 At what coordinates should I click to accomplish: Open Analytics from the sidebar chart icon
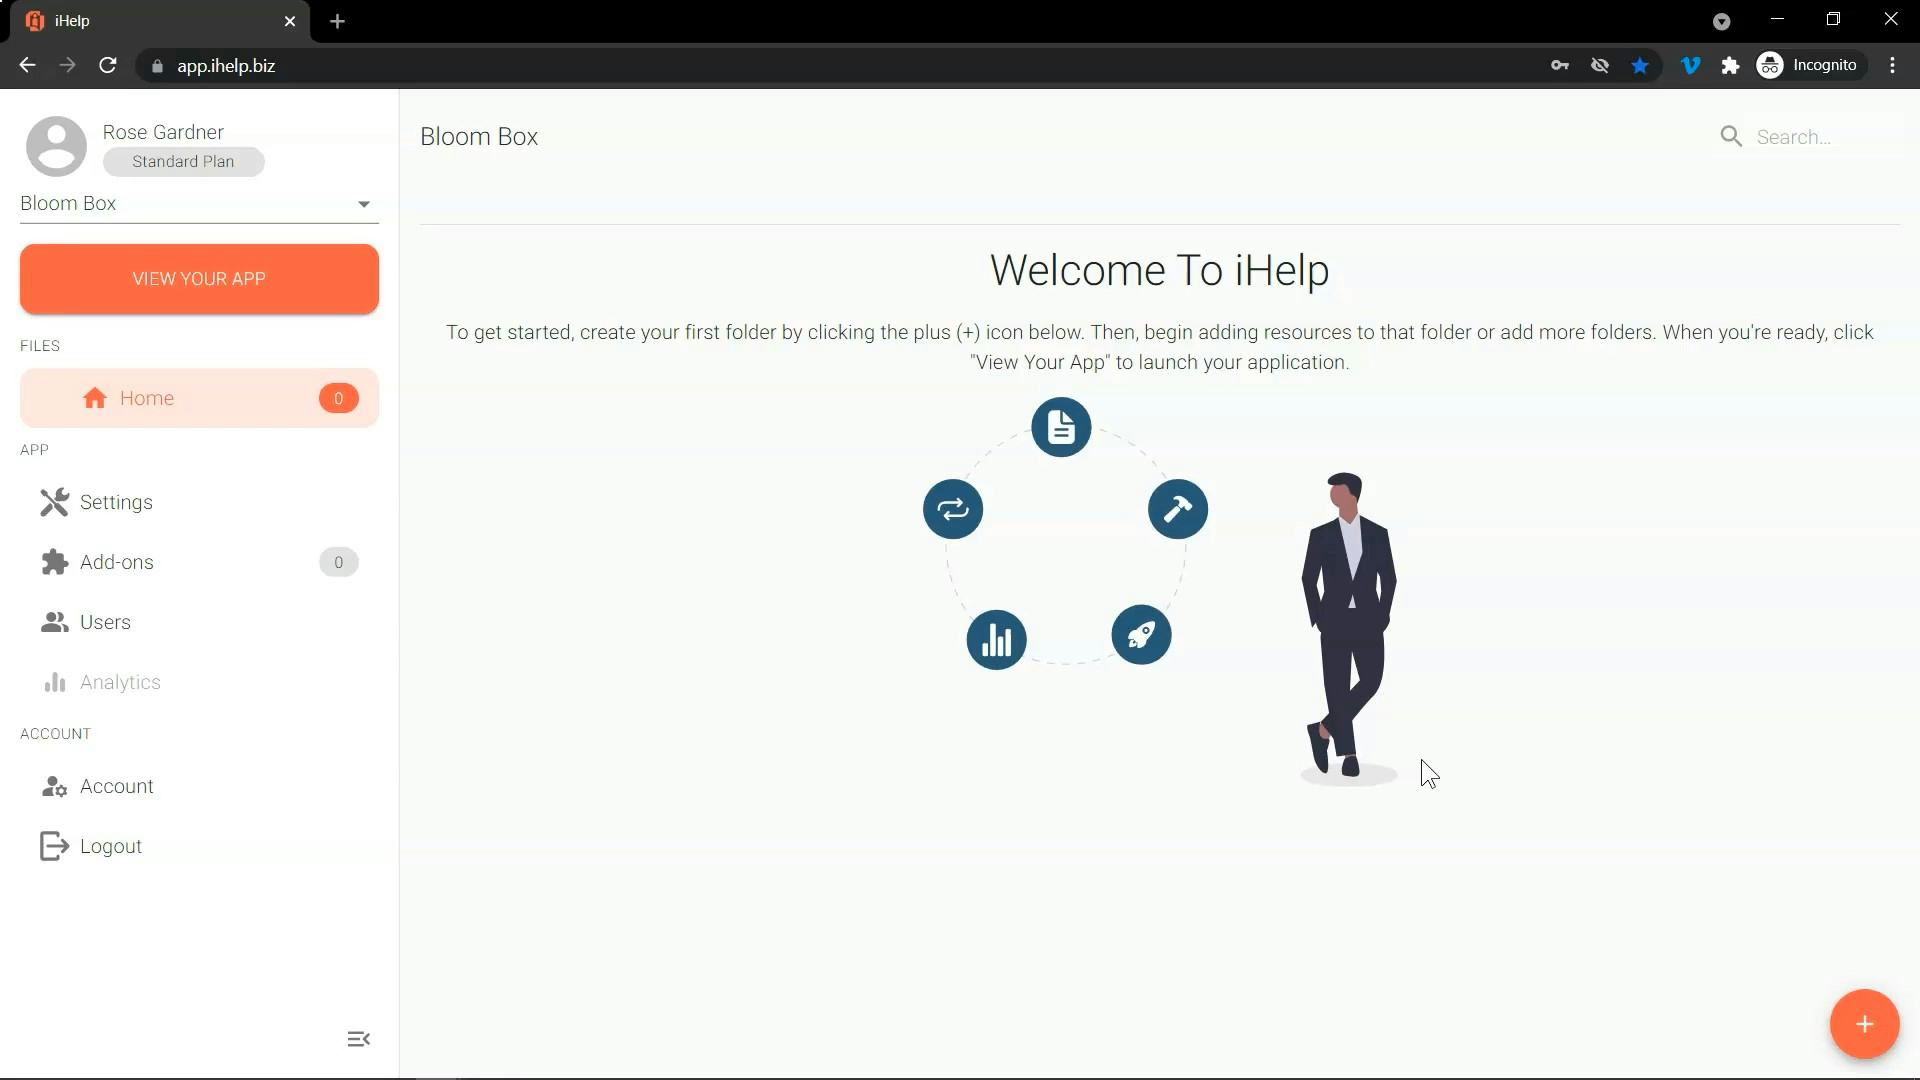(53, 682)
